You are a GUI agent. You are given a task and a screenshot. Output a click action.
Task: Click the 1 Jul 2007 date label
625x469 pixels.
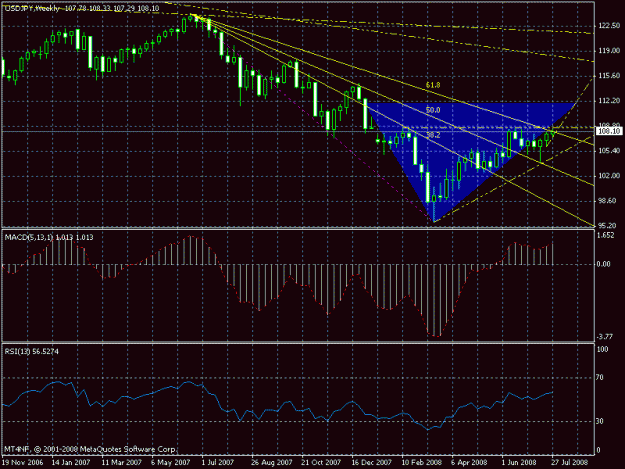[x=218, y=462]
